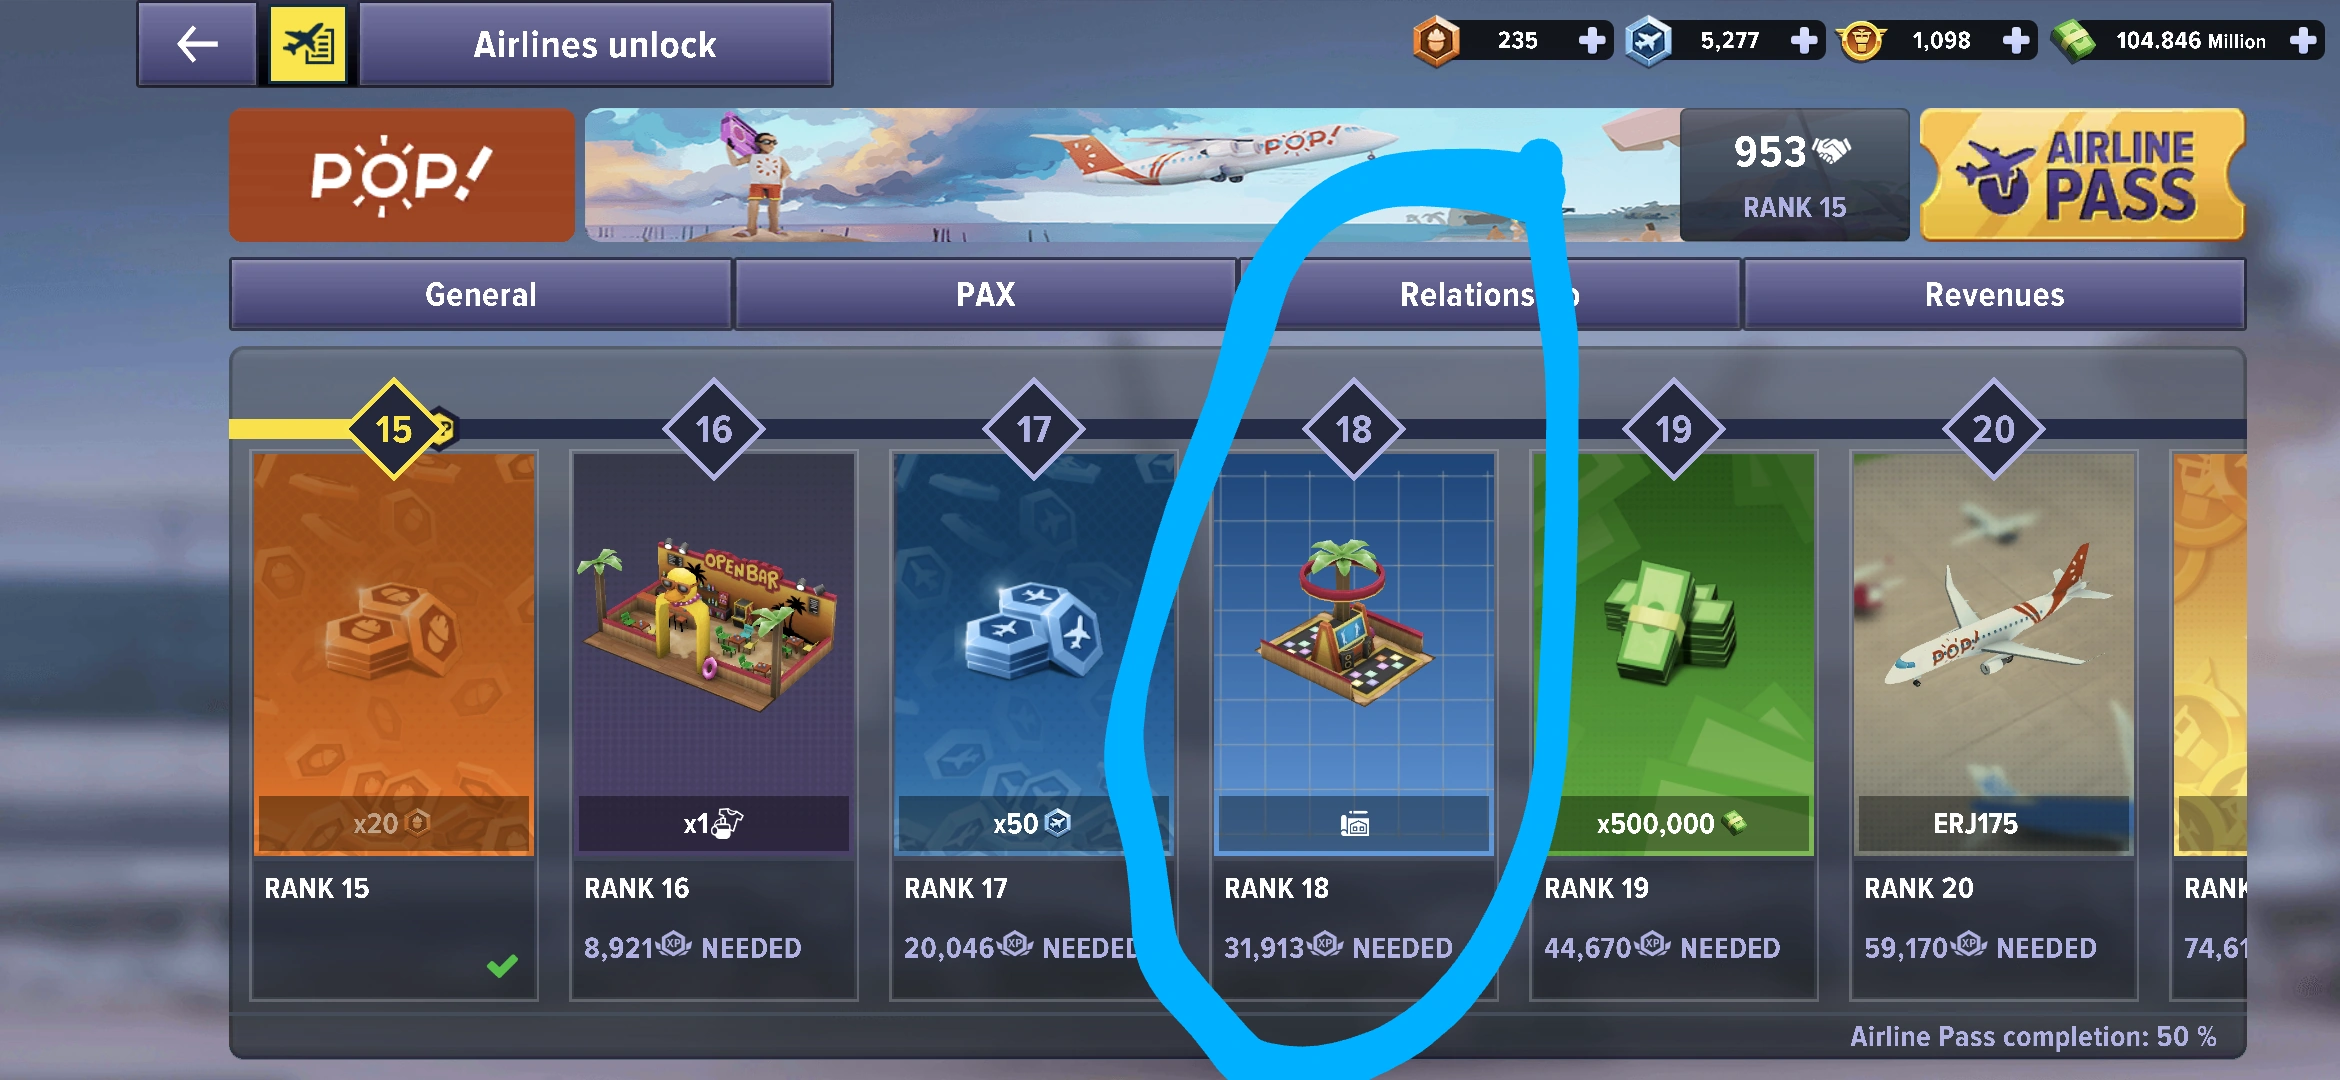Open the Relationship tab
Screen dimensions: 2340x1080
[x=1490, y=294]
